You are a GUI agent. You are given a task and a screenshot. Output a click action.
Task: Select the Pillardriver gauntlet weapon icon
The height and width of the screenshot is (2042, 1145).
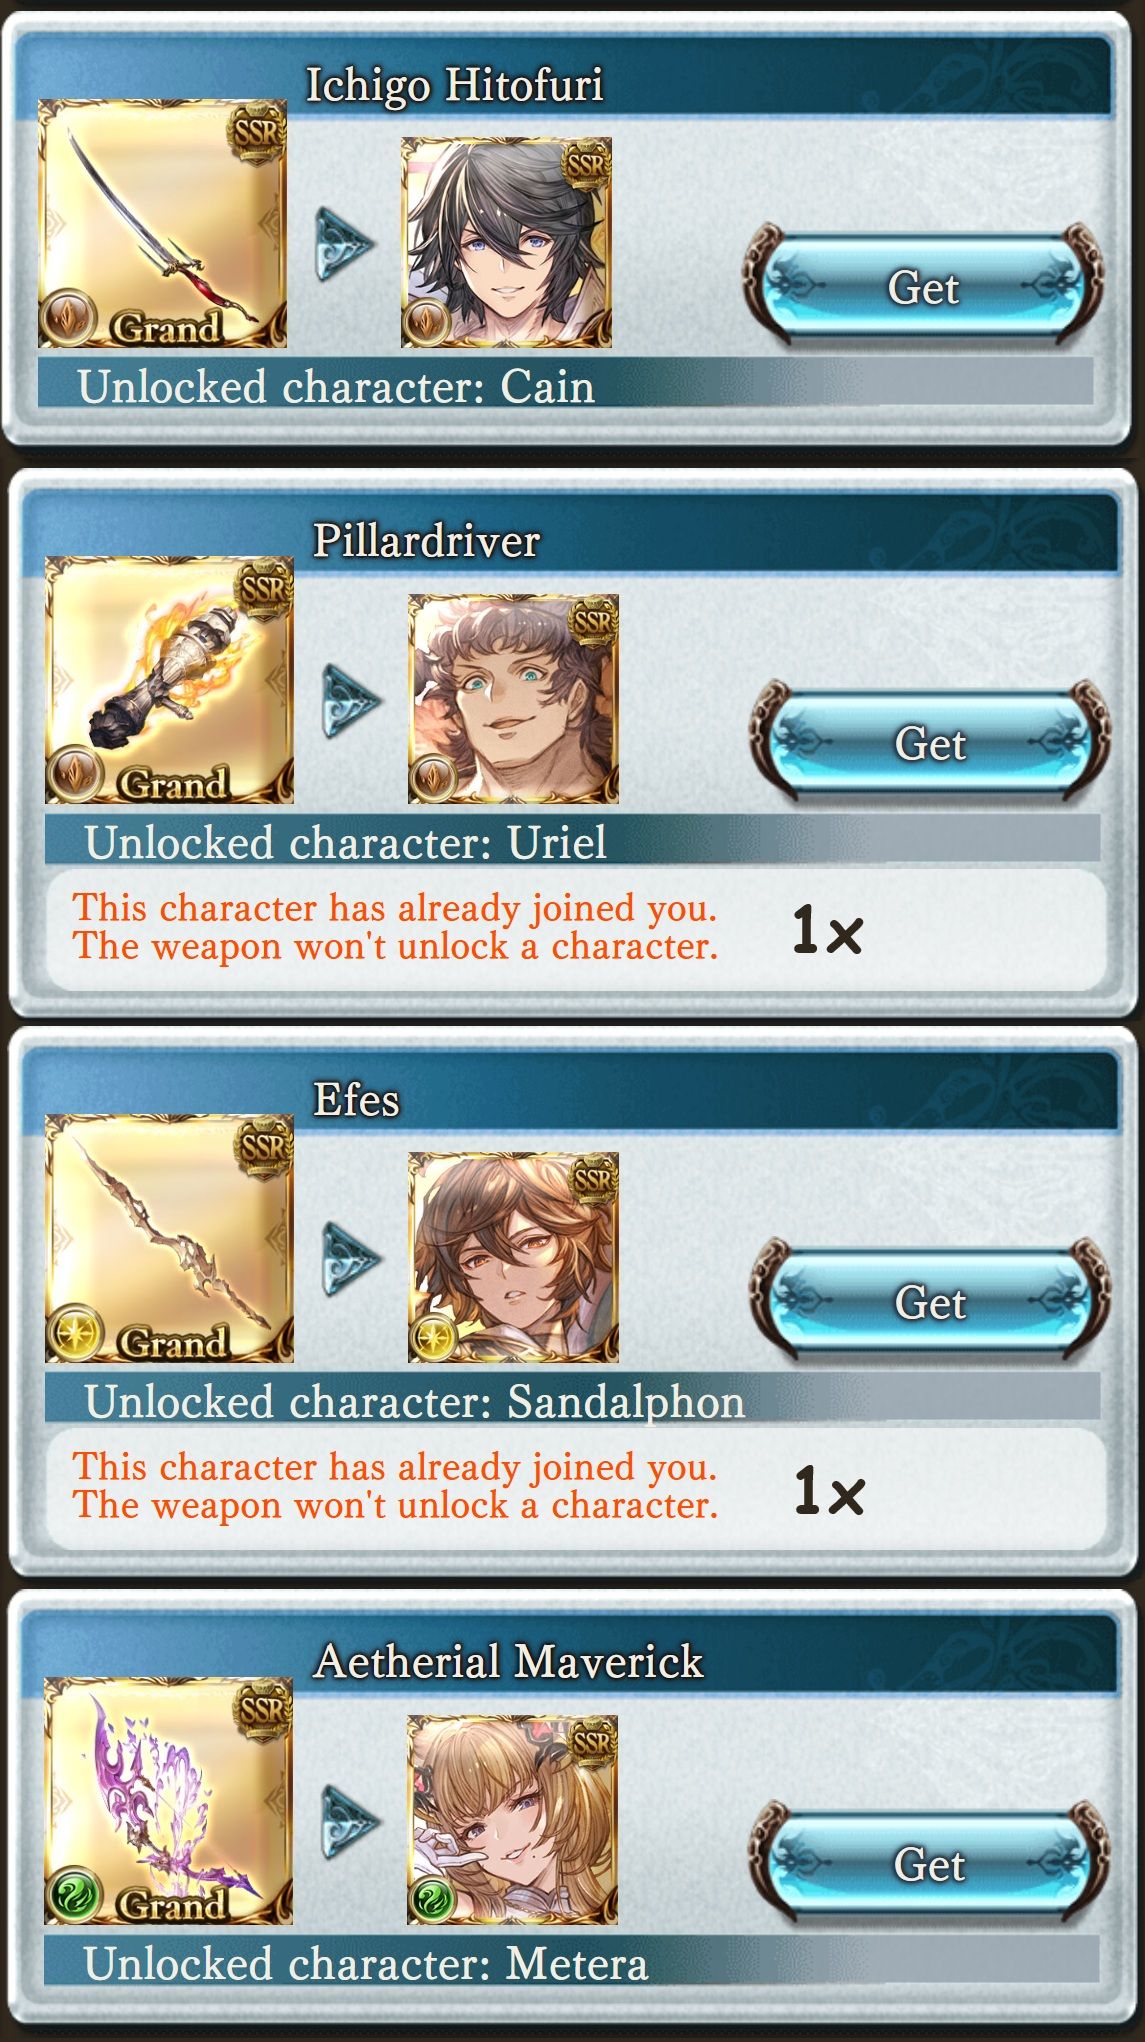coord(169,680)
